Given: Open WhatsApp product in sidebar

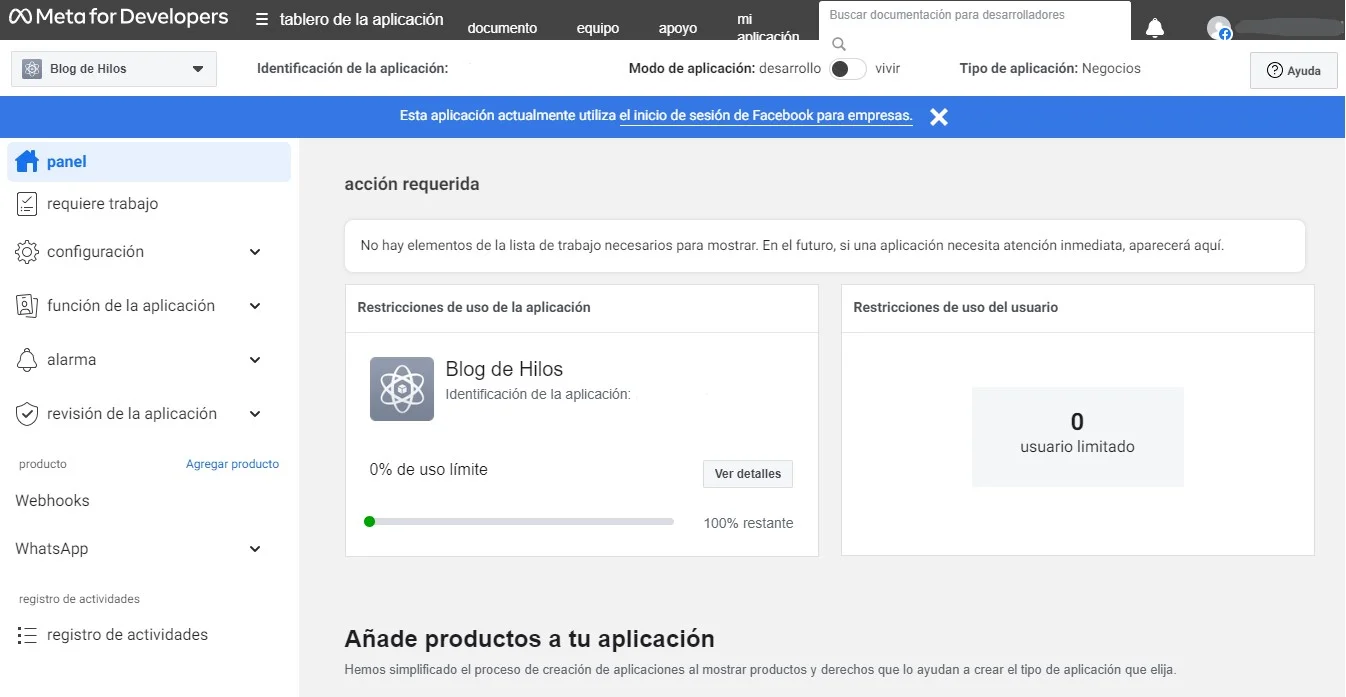Looking at the screenshot, I should pyautogui.click(x=52, y=549).
